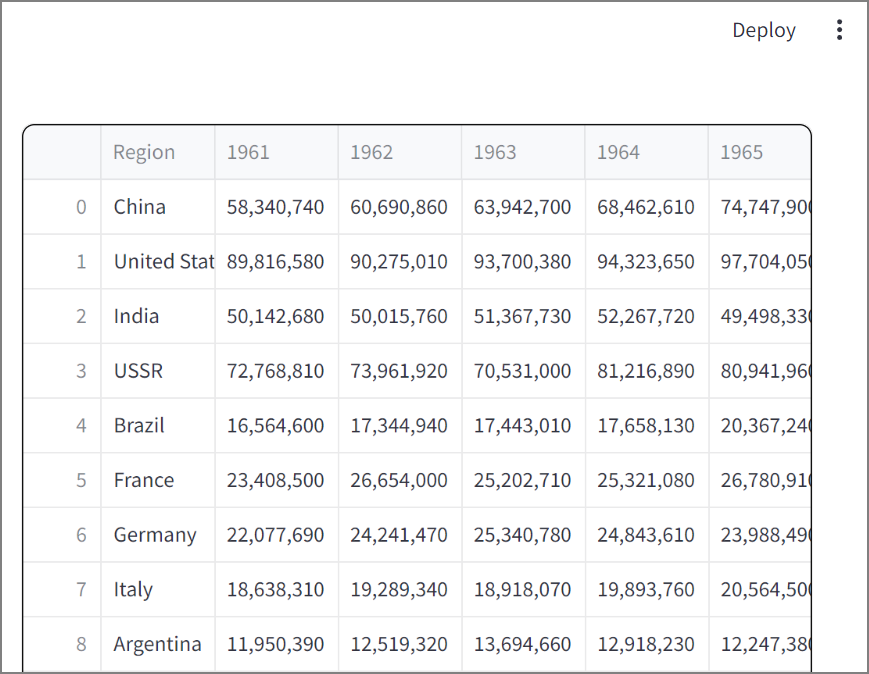Select cell 89,816,580 in United States row

(277, 262)
